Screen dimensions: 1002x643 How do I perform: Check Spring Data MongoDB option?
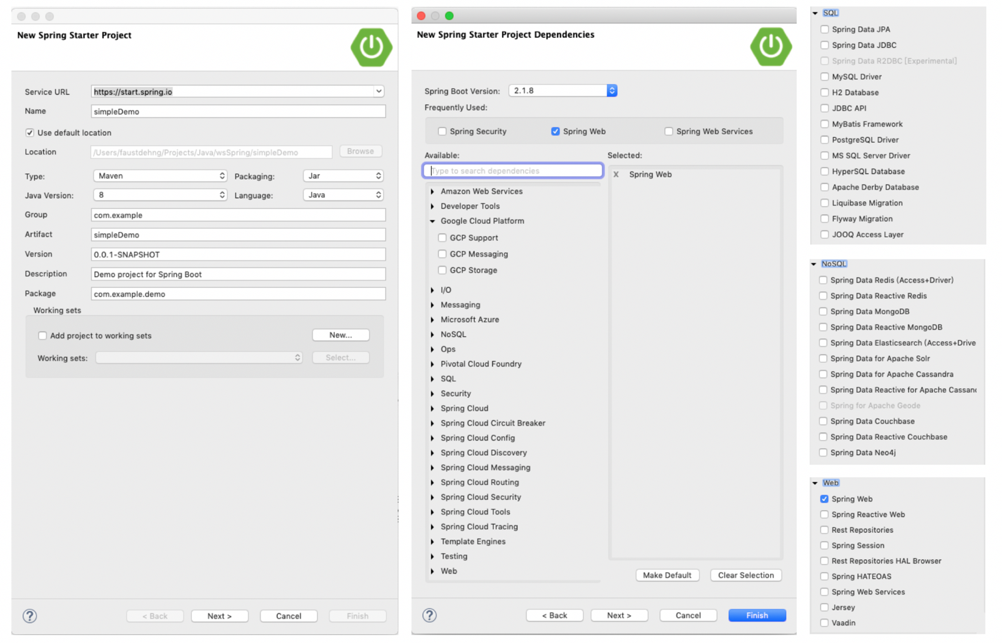click(823, 312)
